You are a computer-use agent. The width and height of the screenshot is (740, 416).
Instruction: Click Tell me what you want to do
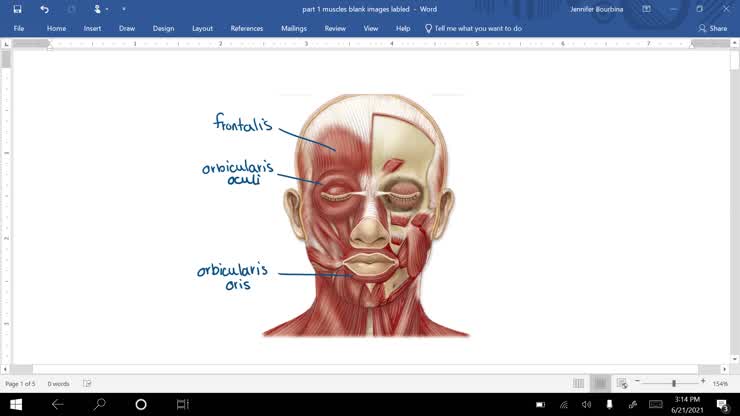473,28
